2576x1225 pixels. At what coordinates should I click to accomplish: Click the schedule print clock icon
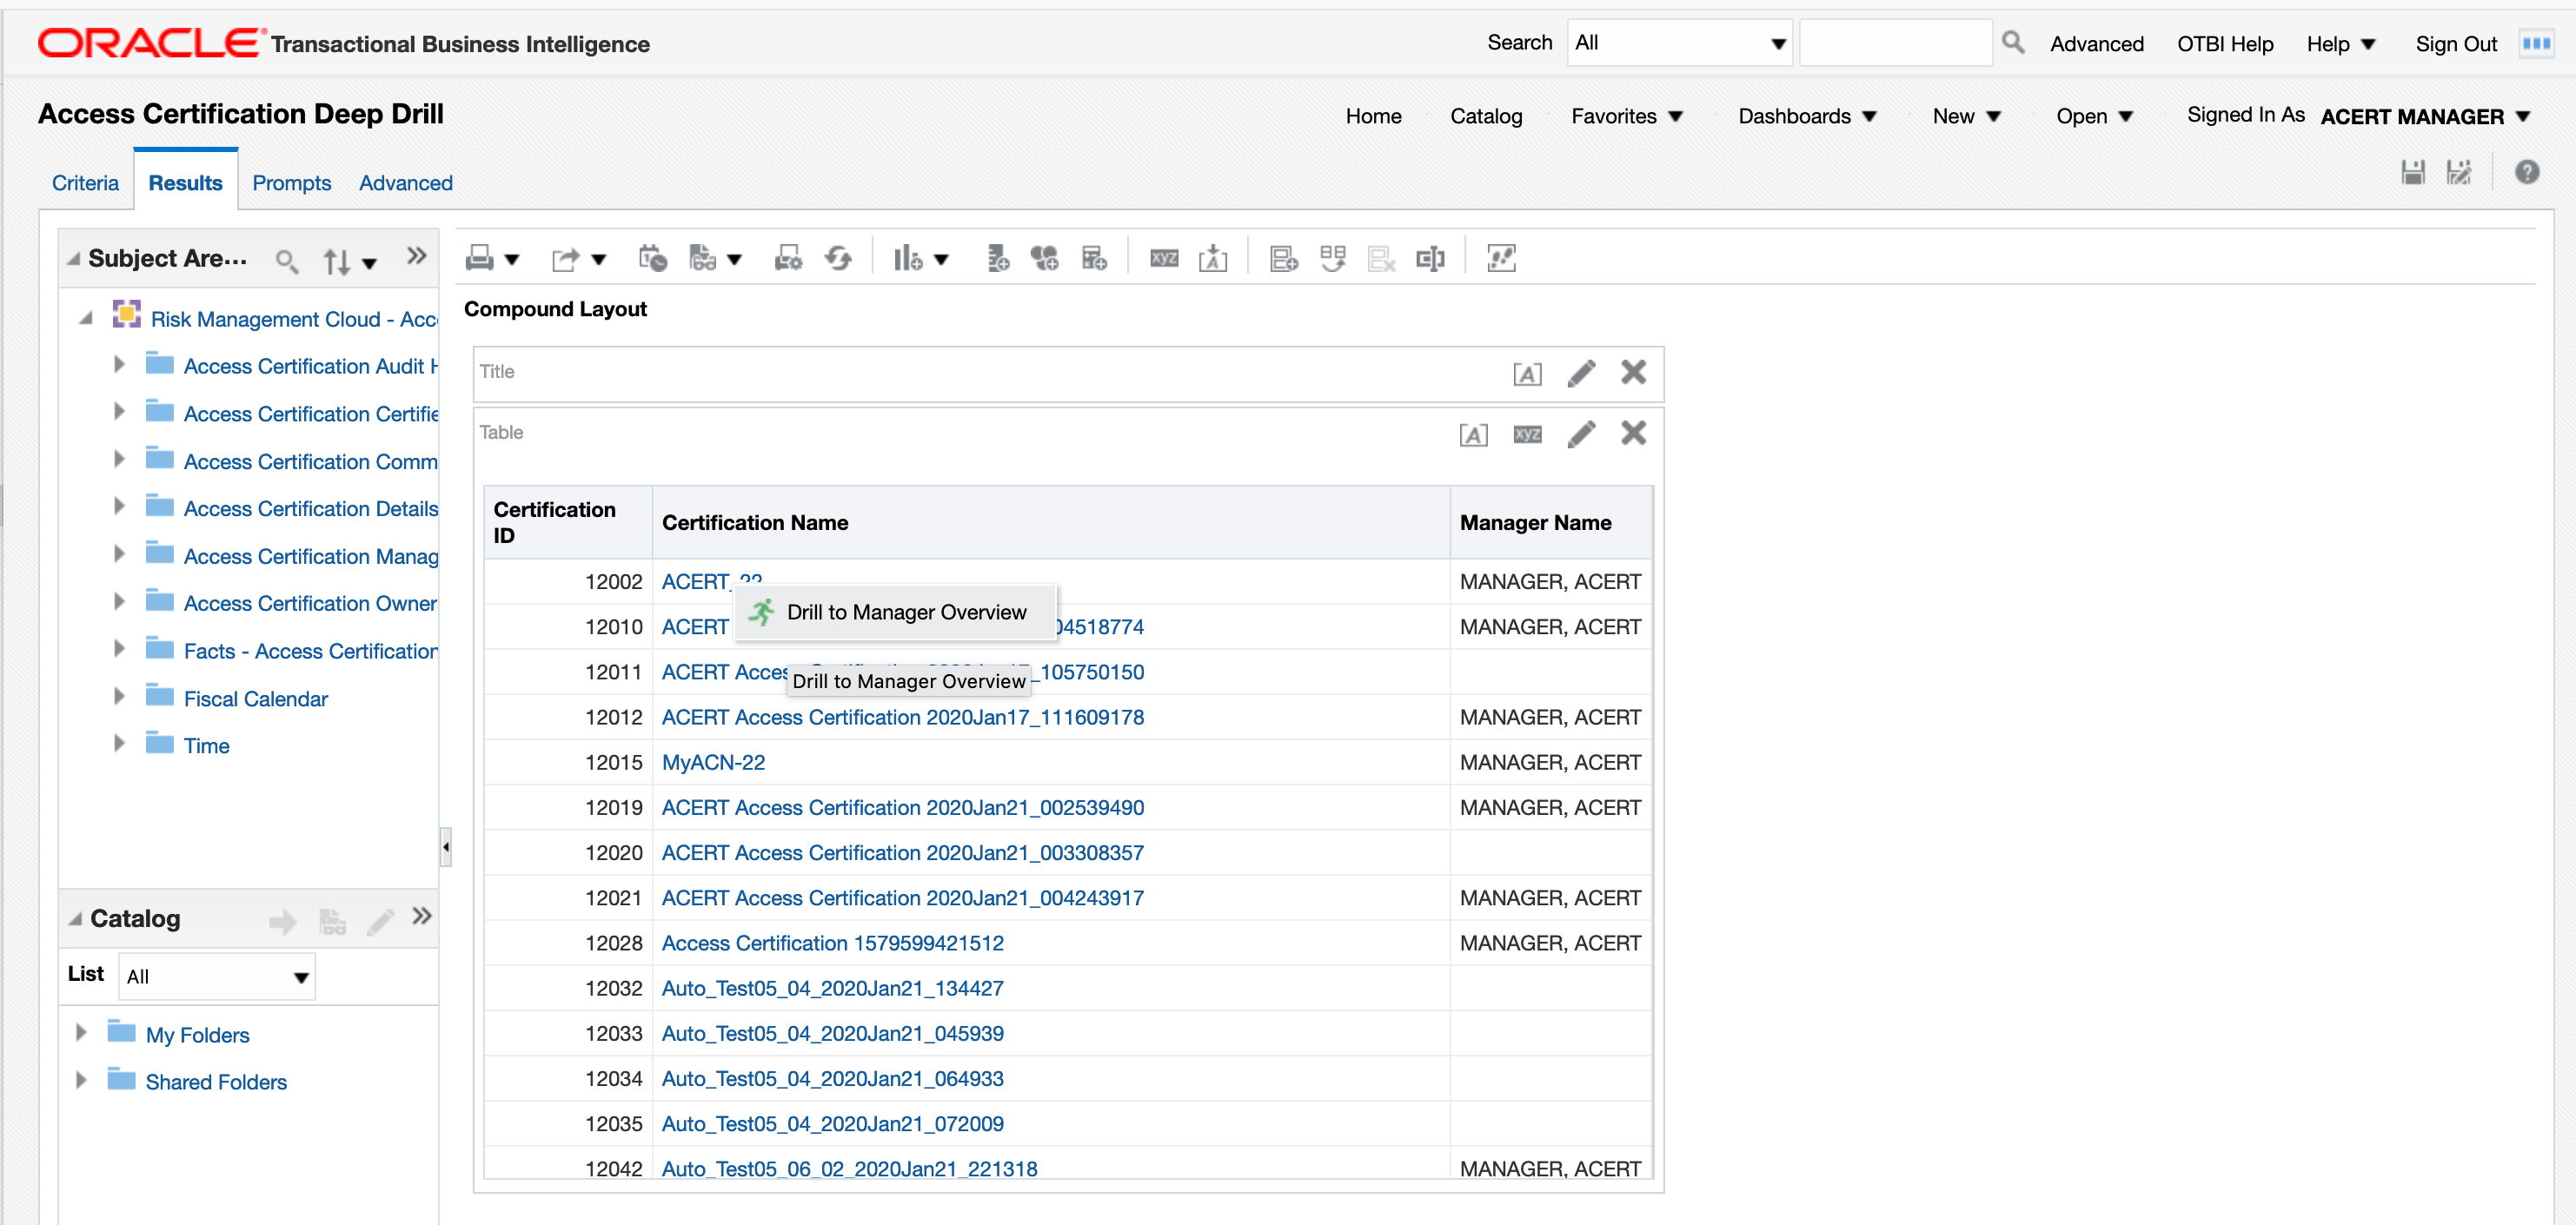coord(653,259)
